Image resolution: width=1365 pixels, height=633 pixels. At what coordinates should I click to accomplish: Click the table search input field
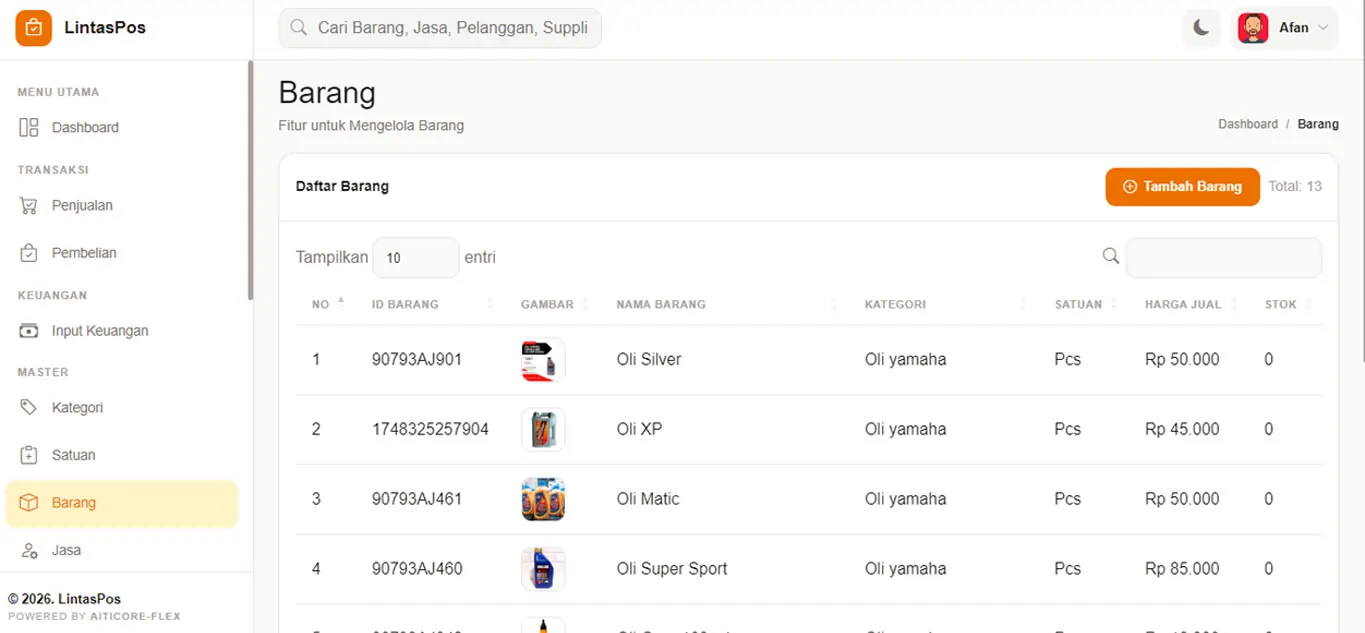tap(1223, 258)
